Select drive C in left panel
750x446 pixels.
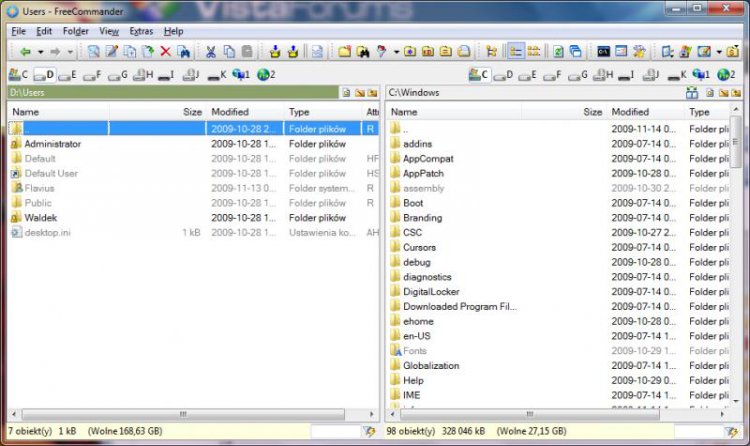(x=18, y=75)
